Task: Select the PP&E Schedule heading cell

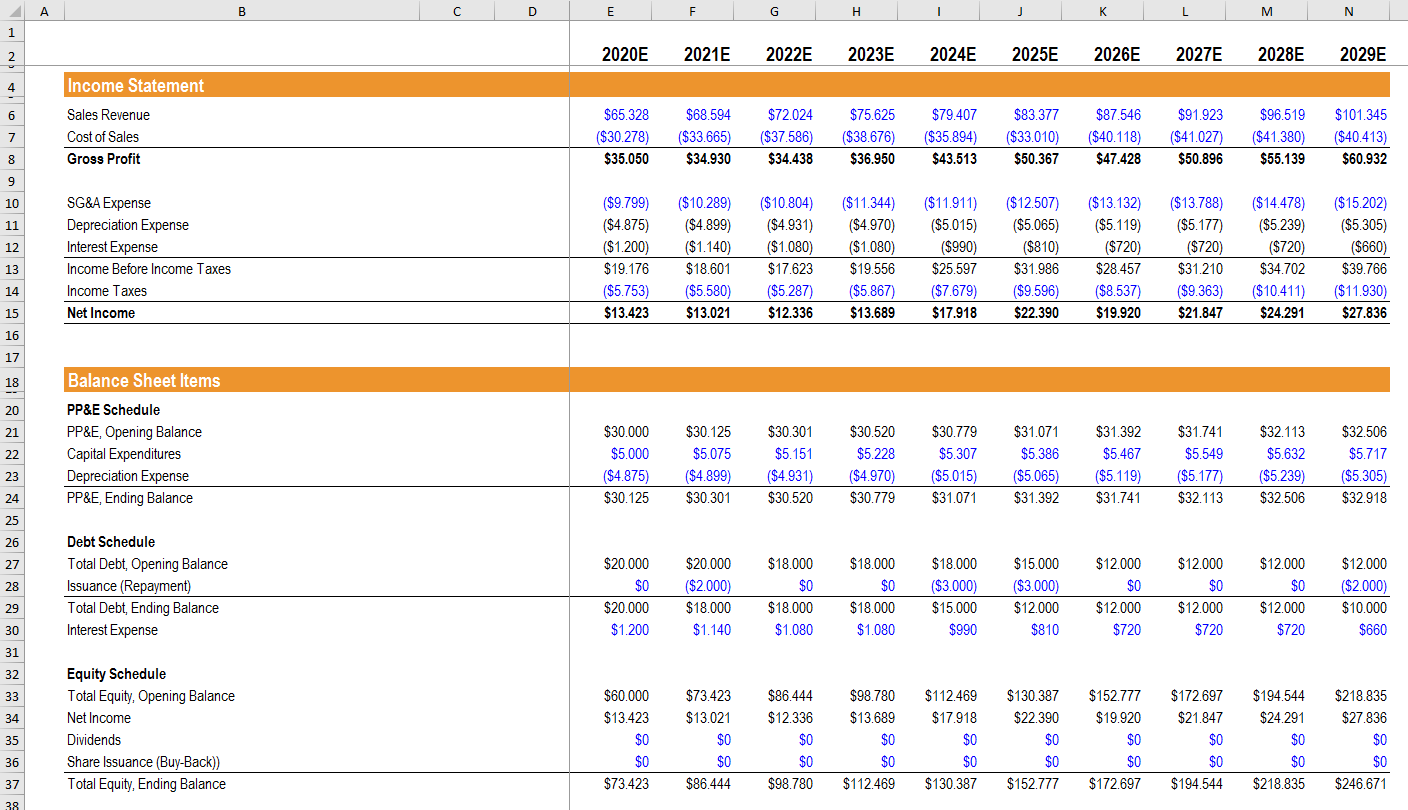Action: point(108,410)
